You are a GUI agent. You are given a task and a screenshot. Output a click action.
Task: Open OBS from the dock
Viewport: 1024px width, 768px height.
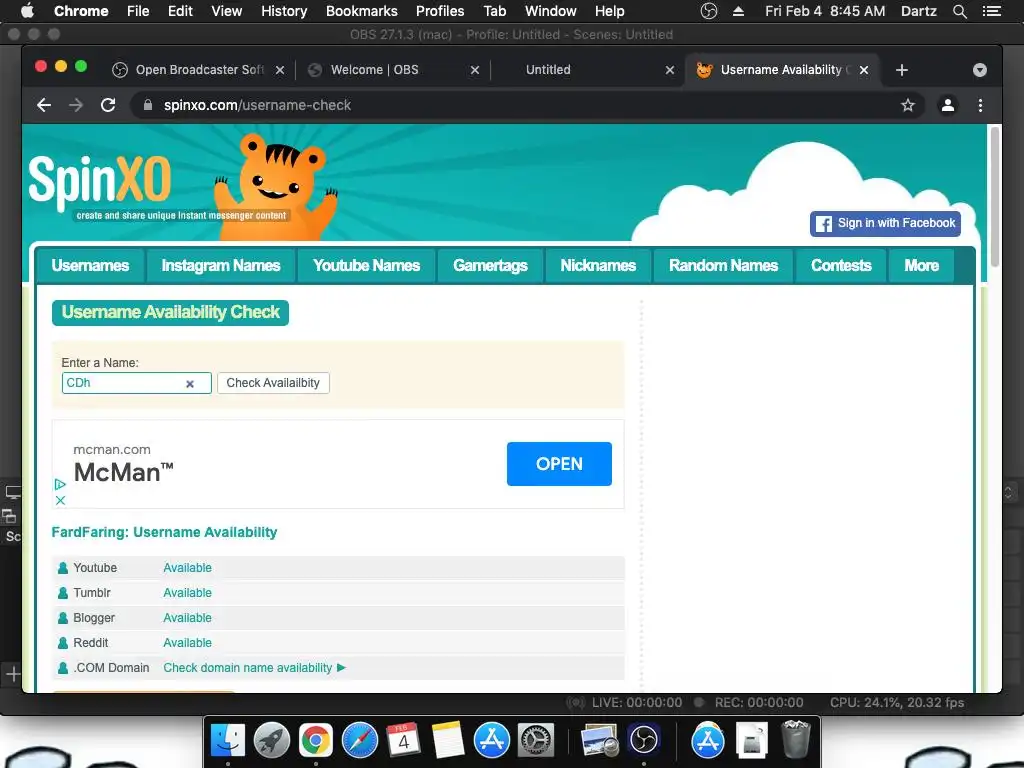[x=644, y=741]
